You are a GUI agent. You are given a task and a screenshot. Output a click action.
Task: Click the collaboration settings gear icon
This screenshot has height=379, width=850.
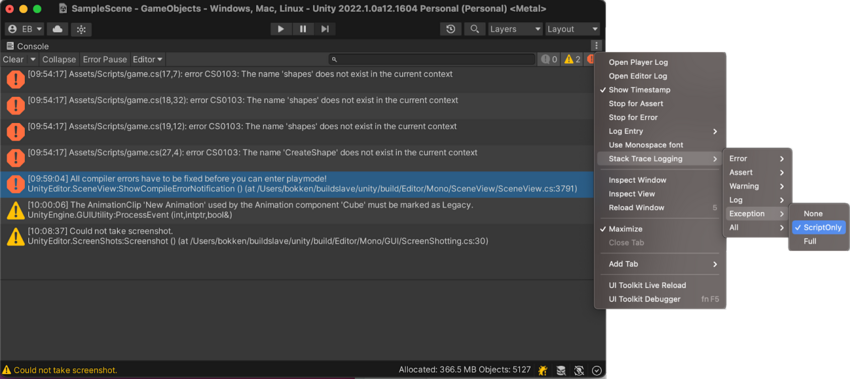pos(81,29)
